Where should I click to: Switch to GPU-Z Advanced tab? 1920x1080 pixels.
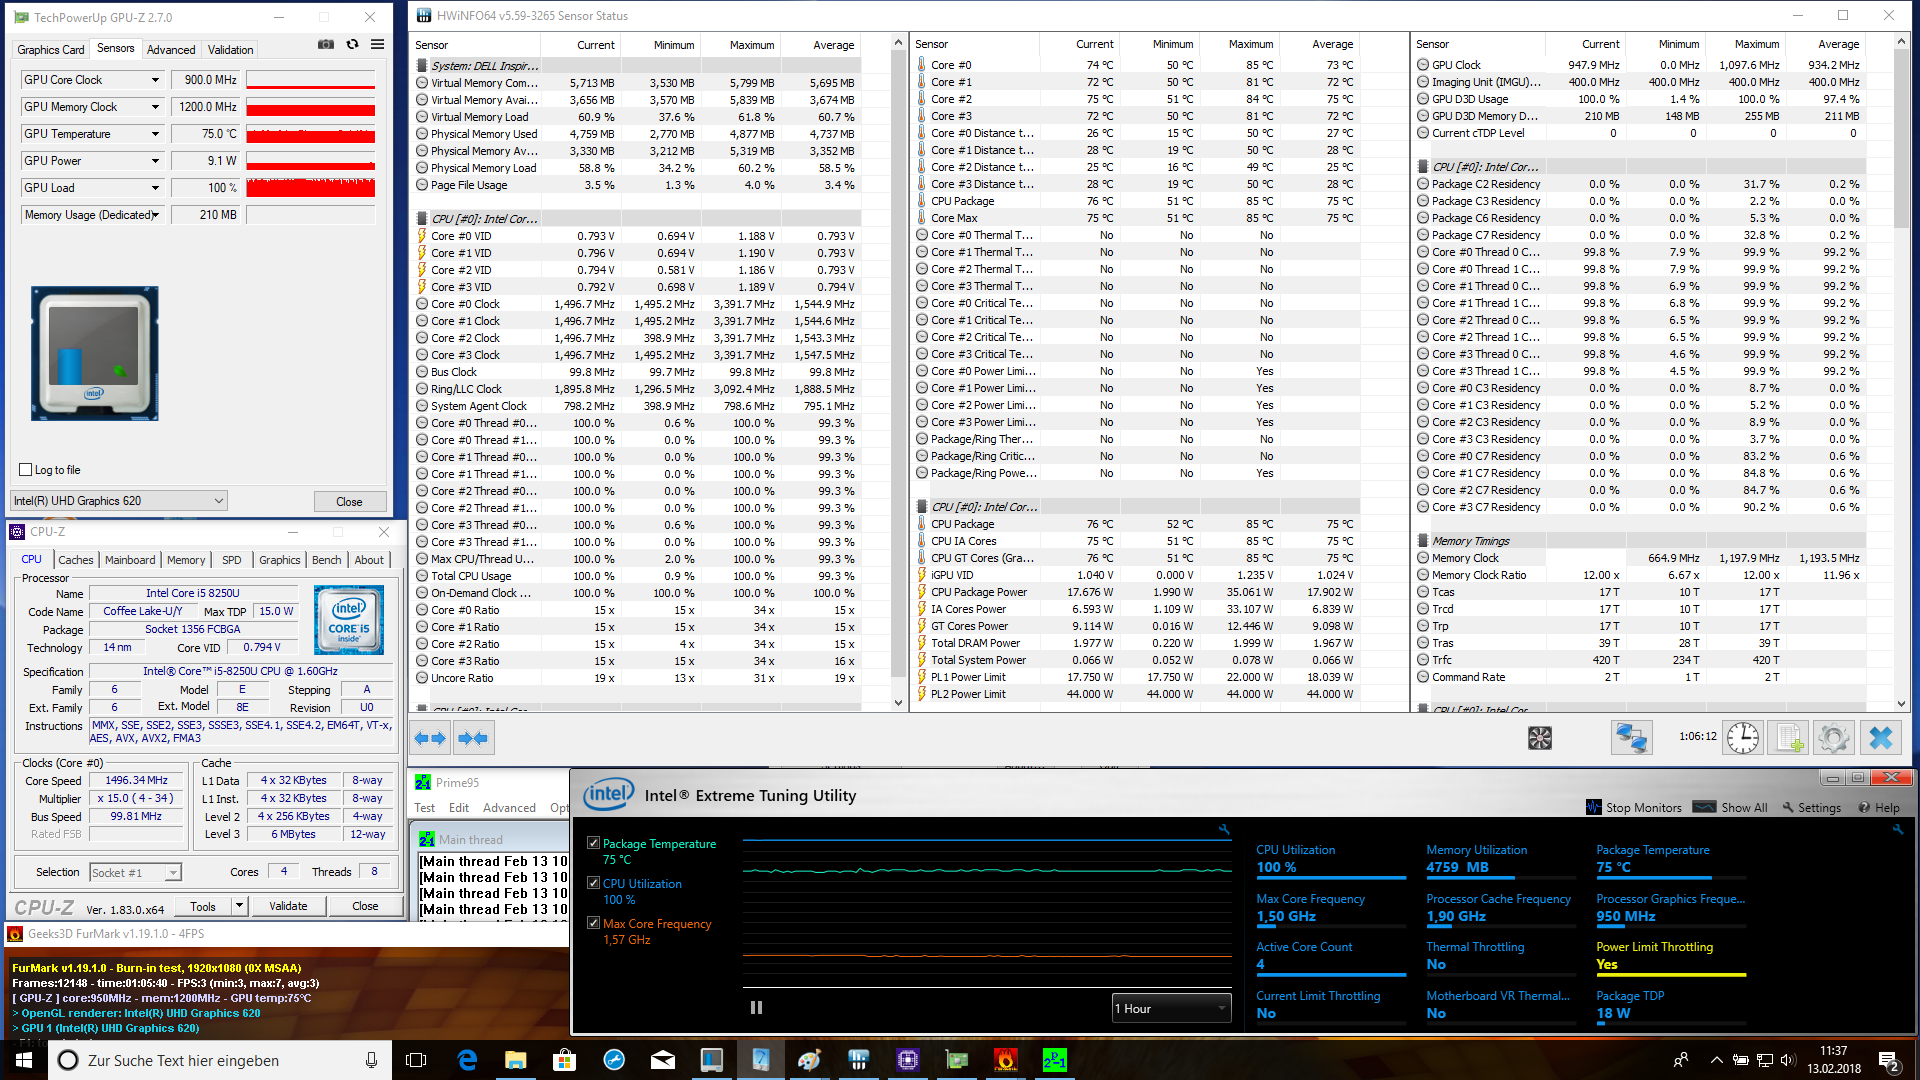point(171,49)
